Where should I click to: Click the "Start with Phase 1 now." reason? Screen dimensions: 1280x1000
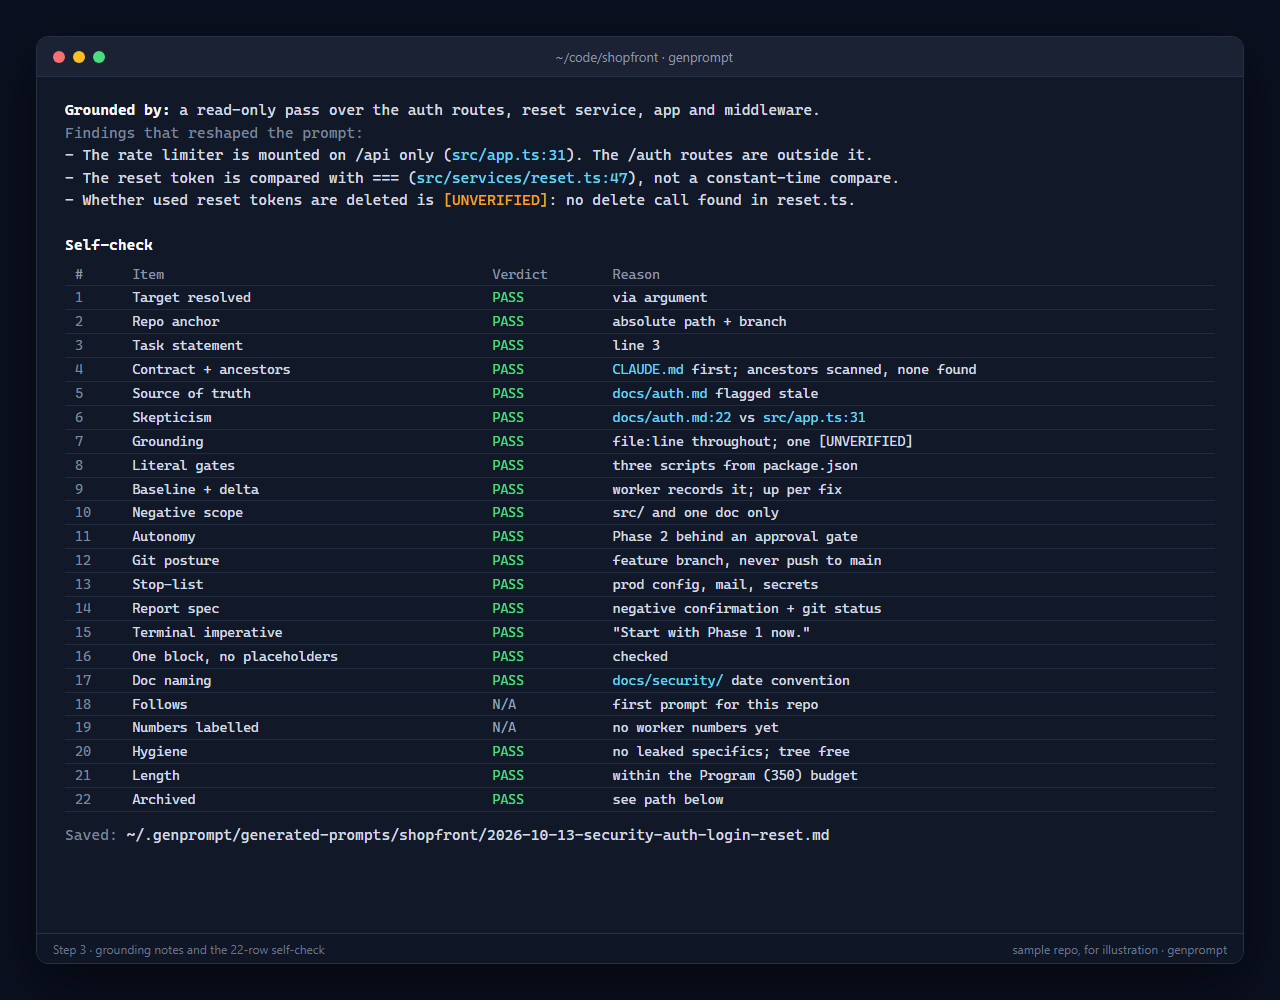(x=711, y=632)
